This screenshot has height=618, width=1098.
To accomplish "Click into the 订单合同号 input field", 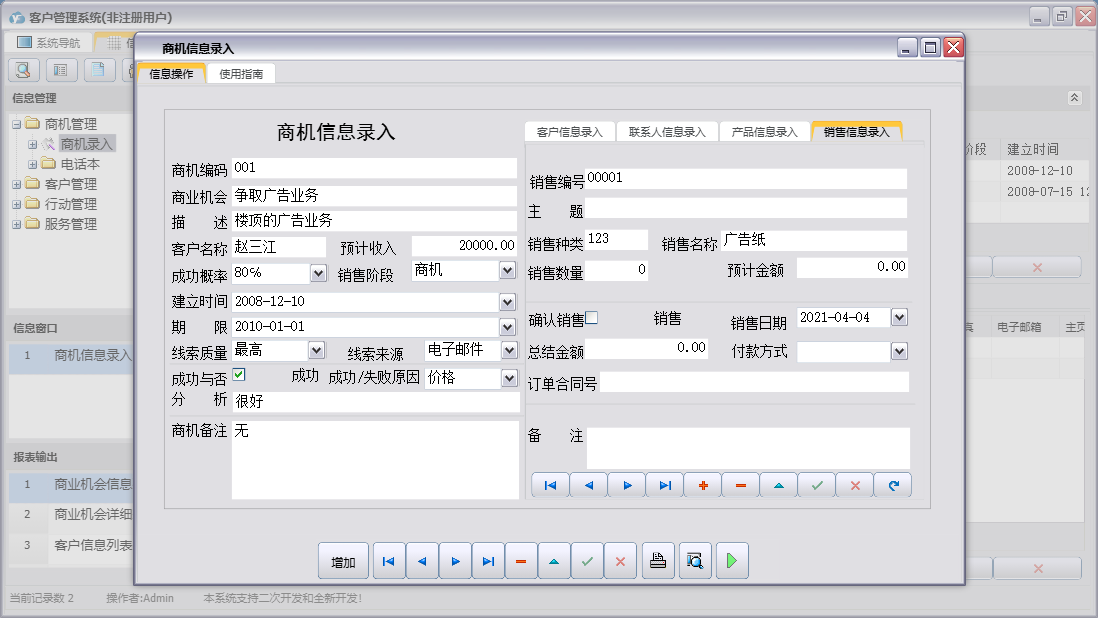I will pos(754,382).
